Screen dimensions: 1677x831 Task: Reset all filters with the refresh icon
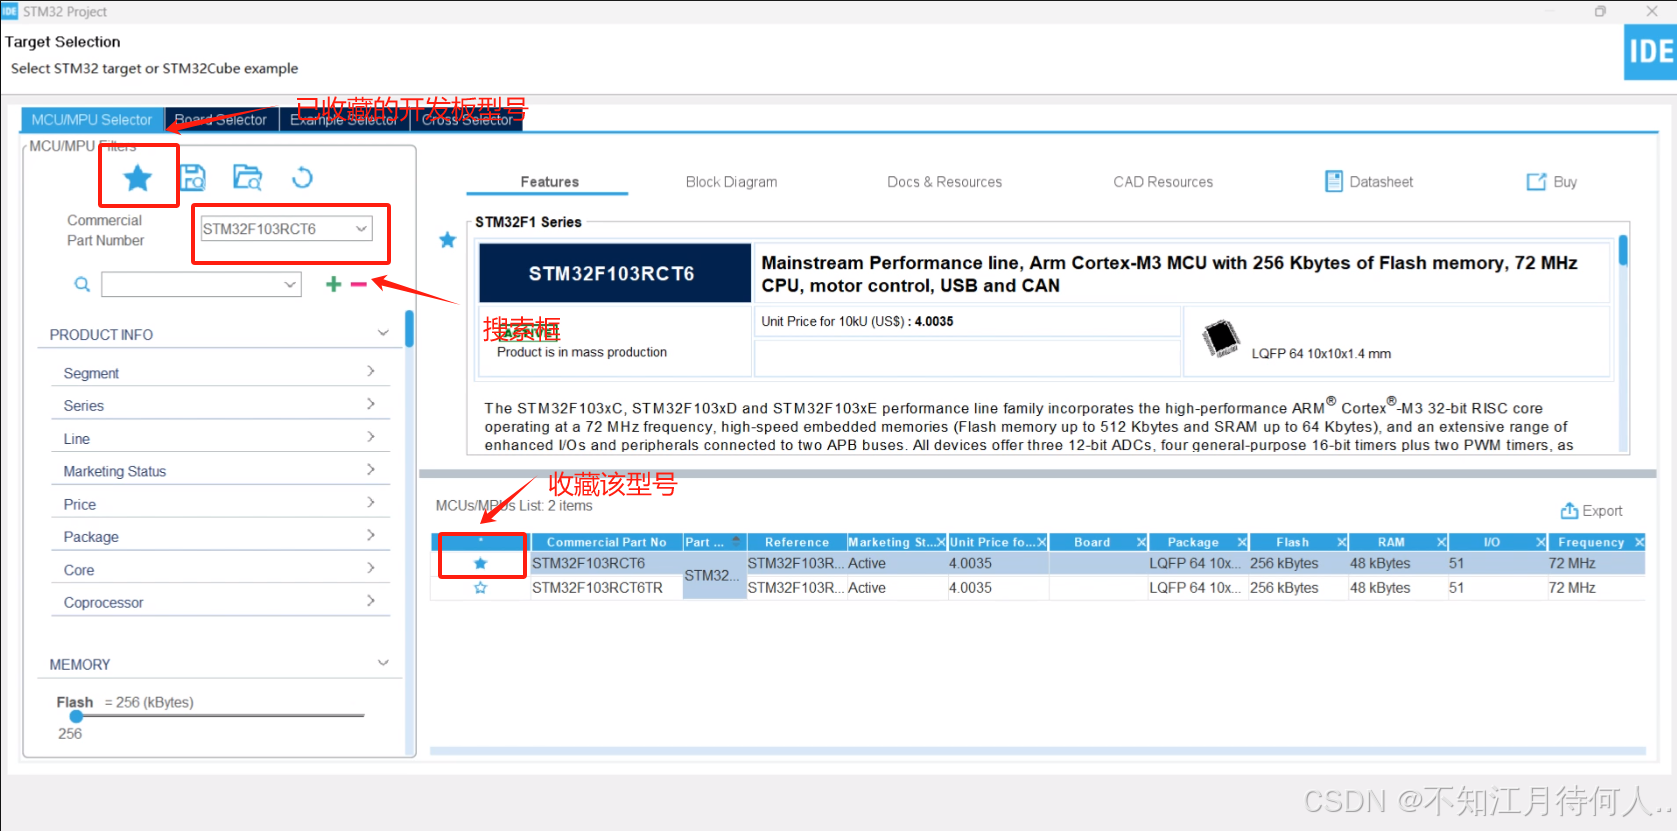(302, 178)
